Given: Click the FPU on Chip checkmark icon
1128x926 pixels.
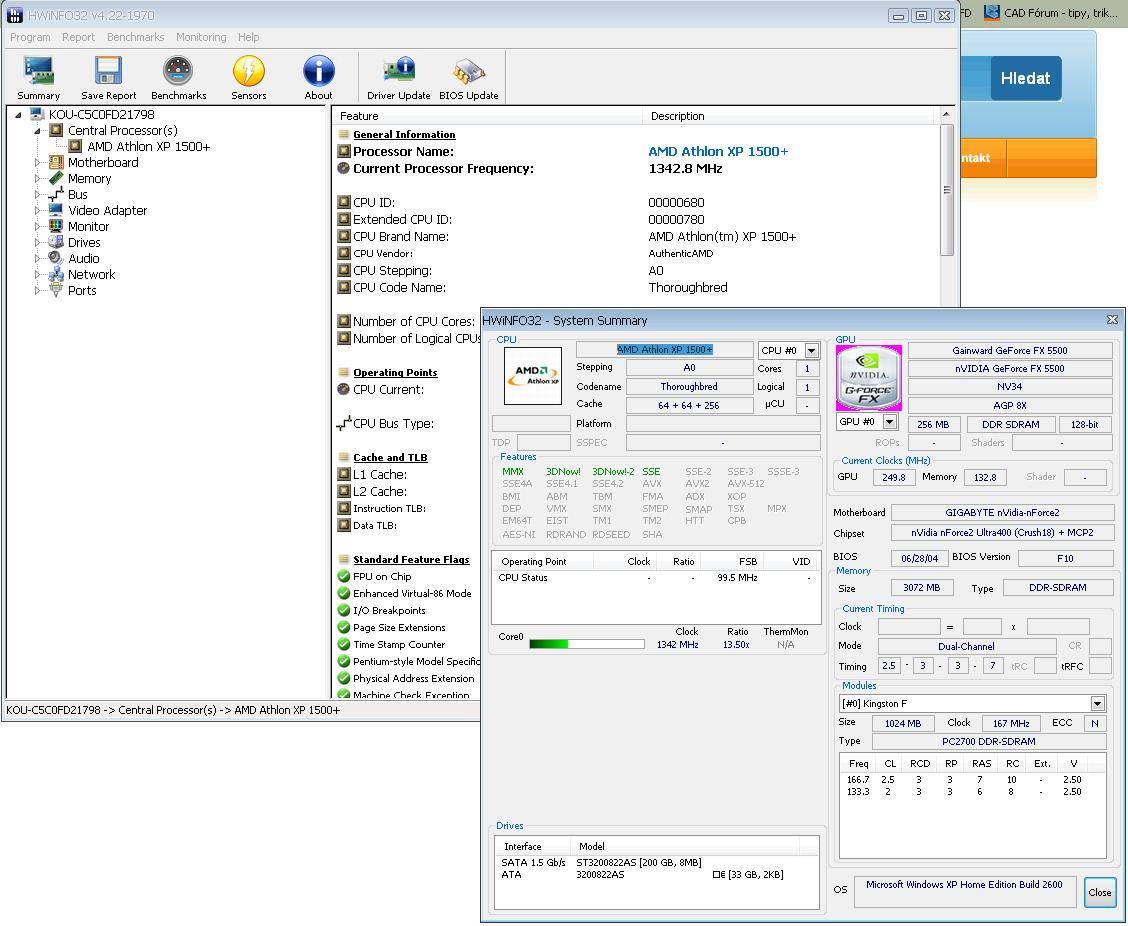Looking at the screenshot, I should 344,576.
